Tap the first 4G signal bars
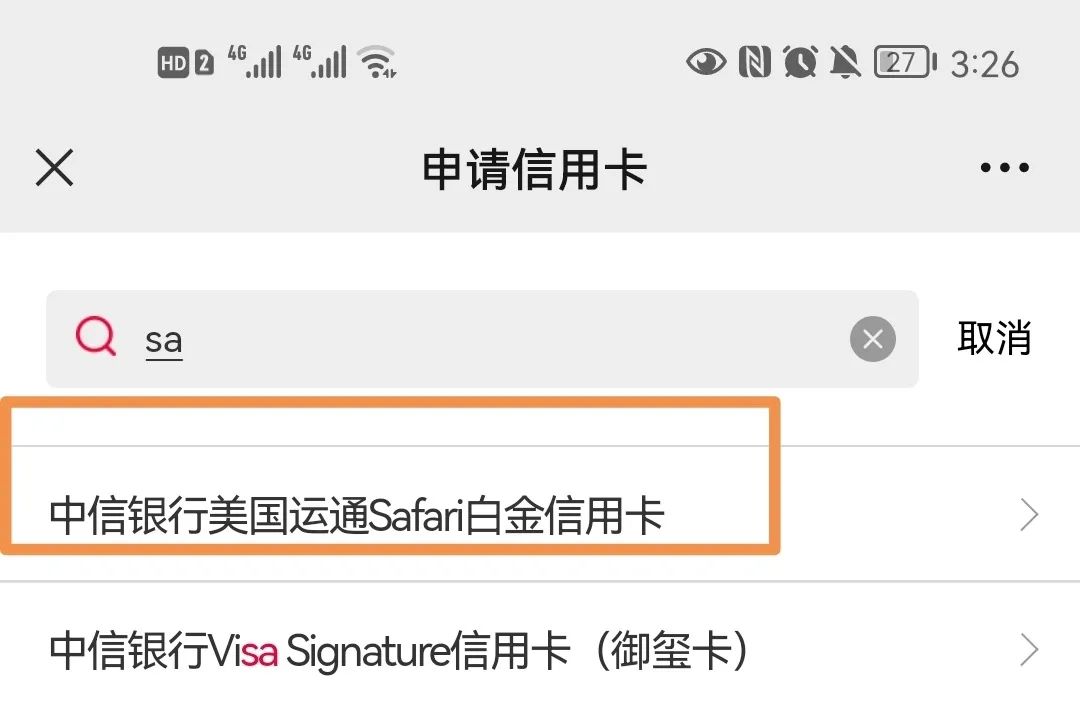1080x714 pixels. pos(254,62)
